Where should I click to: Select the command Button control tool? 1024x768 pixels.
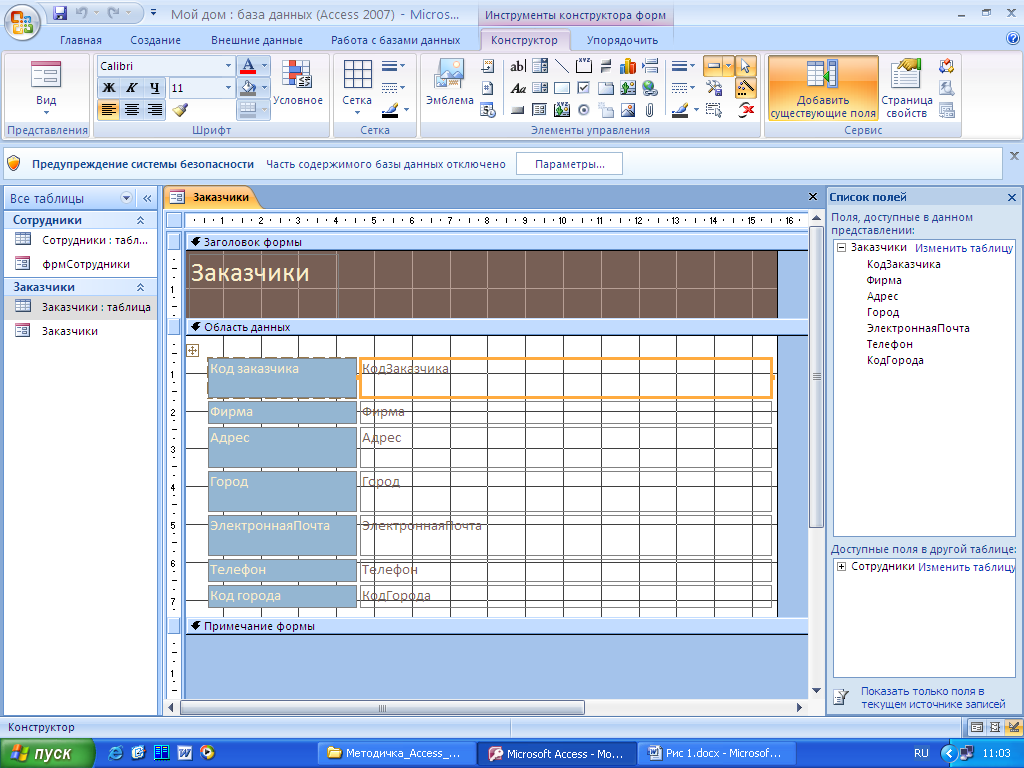518,110
